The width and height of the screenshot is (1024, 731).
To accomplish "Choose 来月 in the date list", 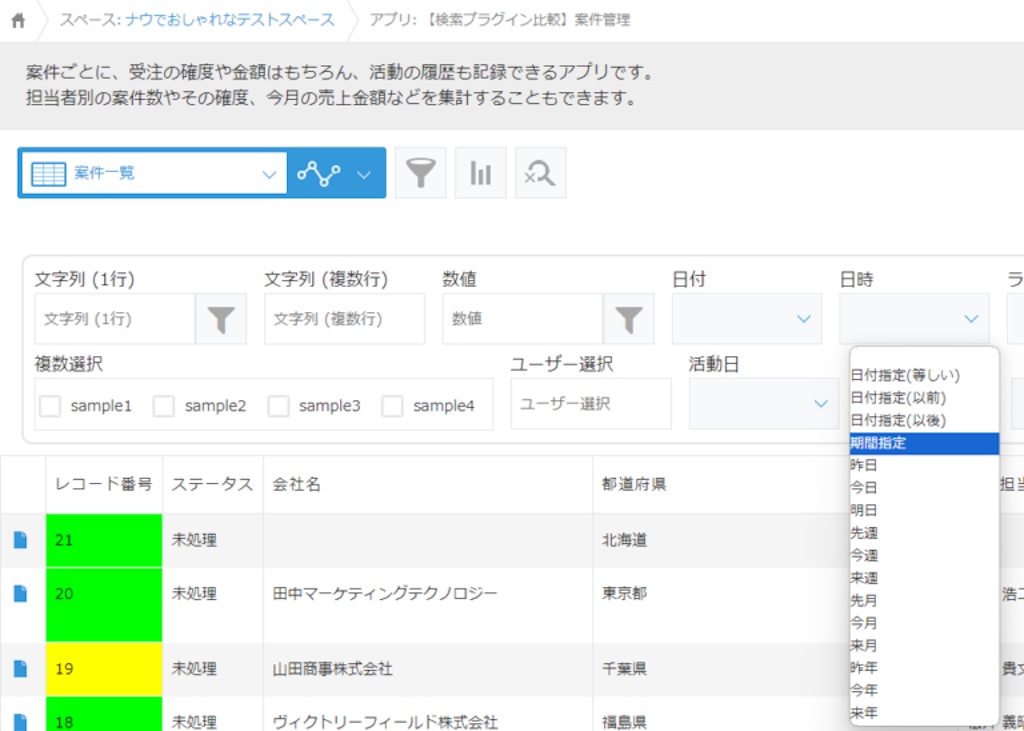I will coord(924,645).
